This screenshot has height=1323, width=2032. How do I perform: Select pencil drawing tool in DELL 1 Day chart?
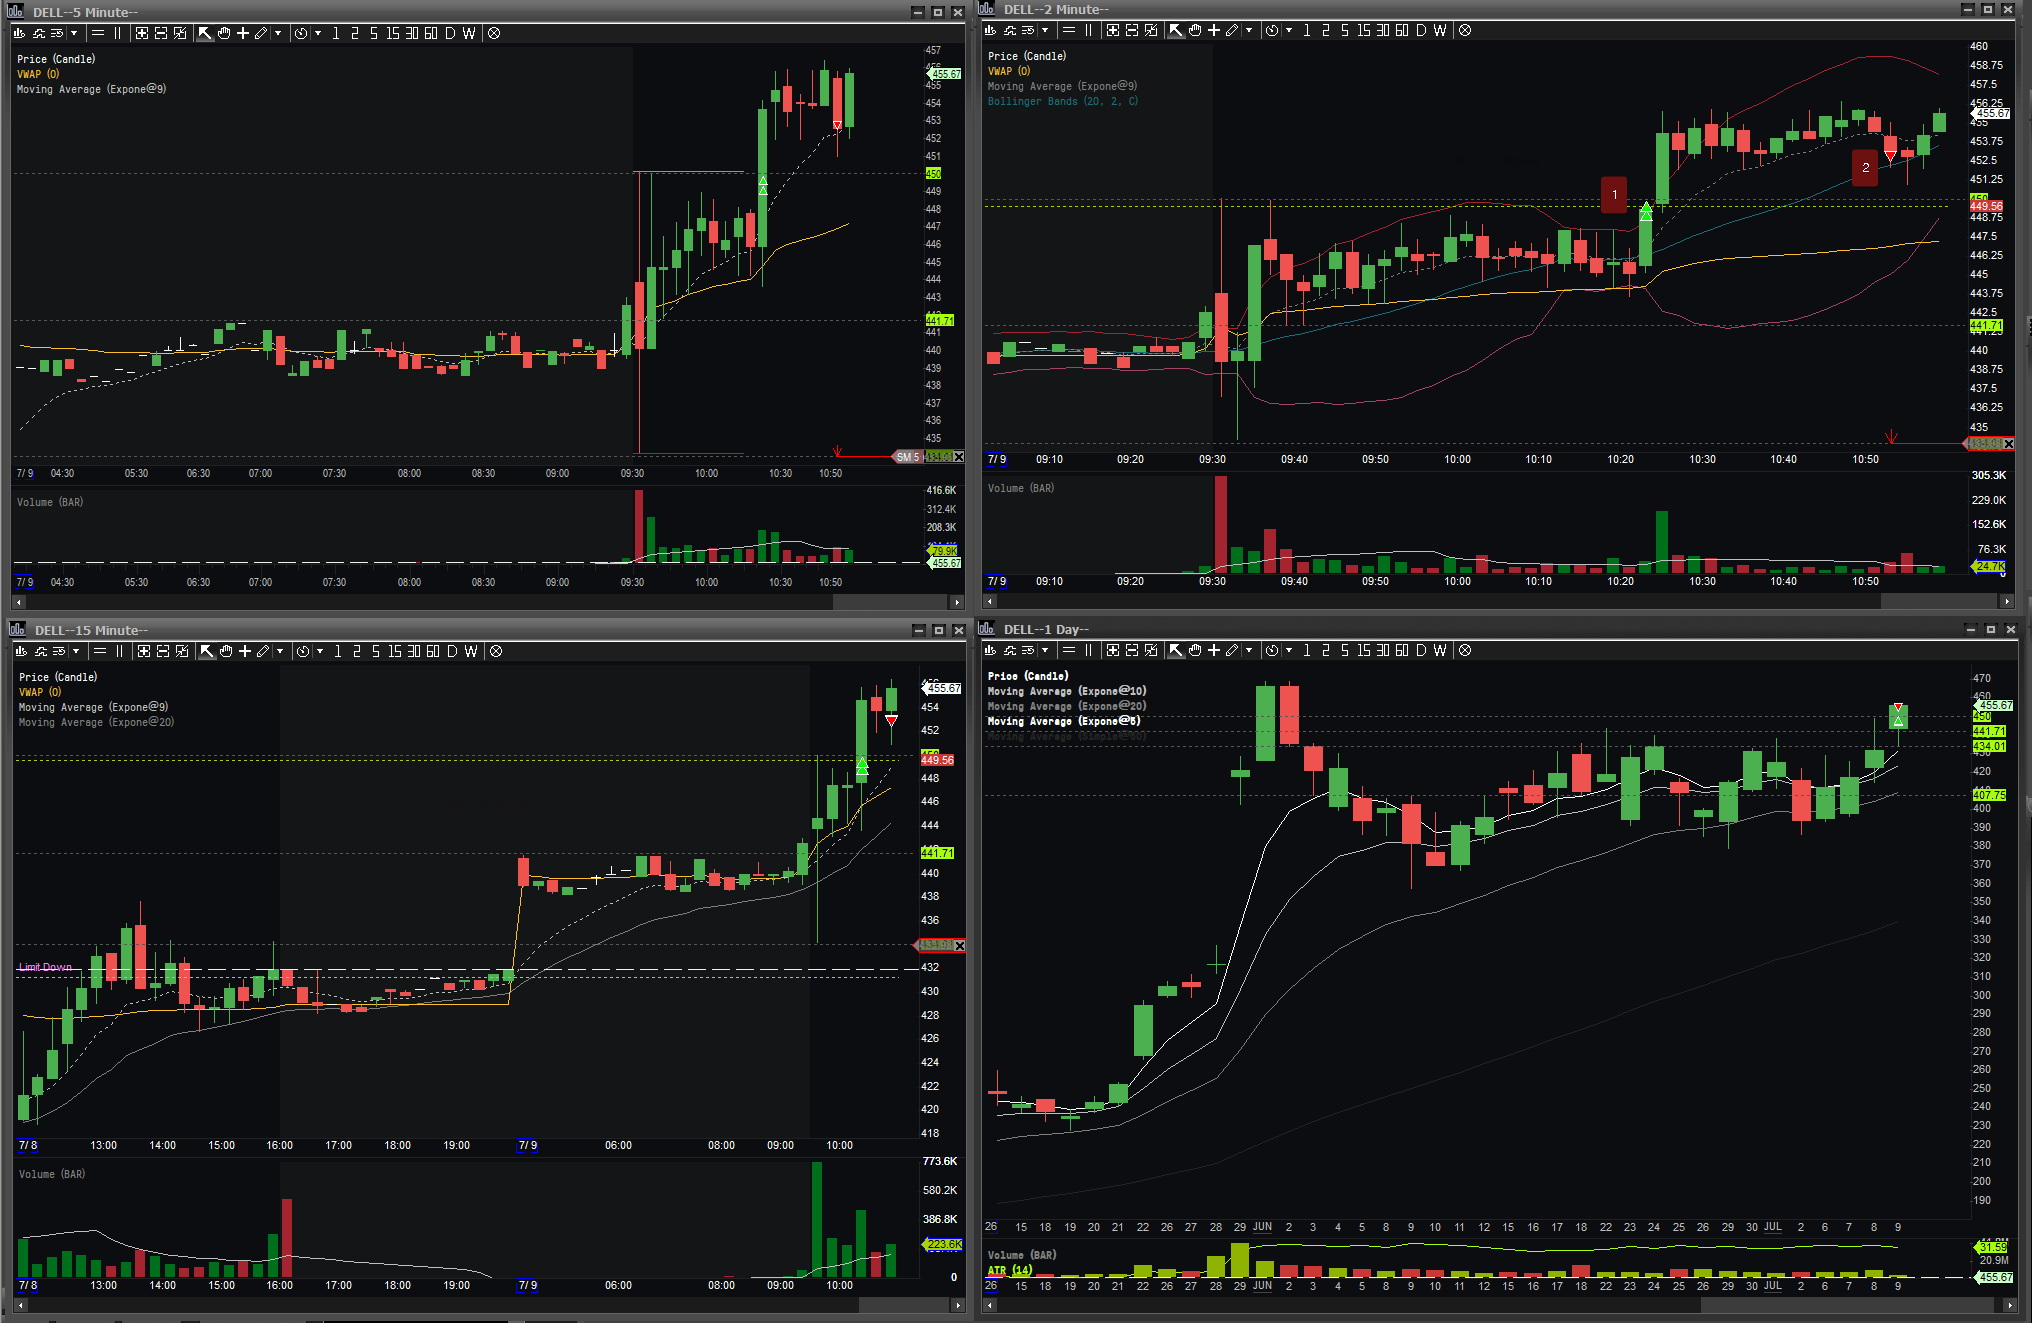coord(1232,650)
